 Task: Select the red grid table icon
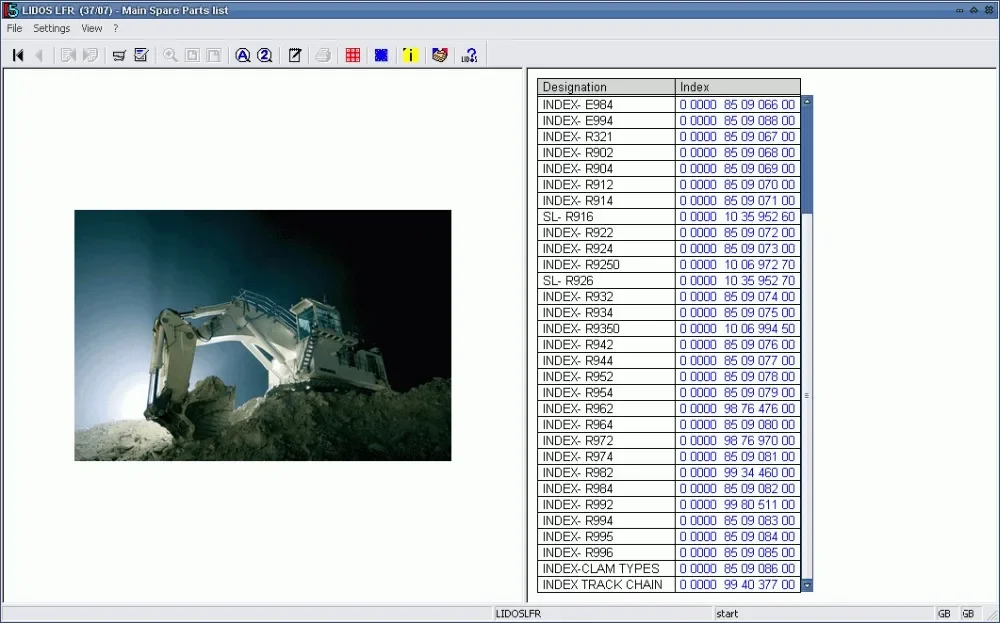(352, 55)
